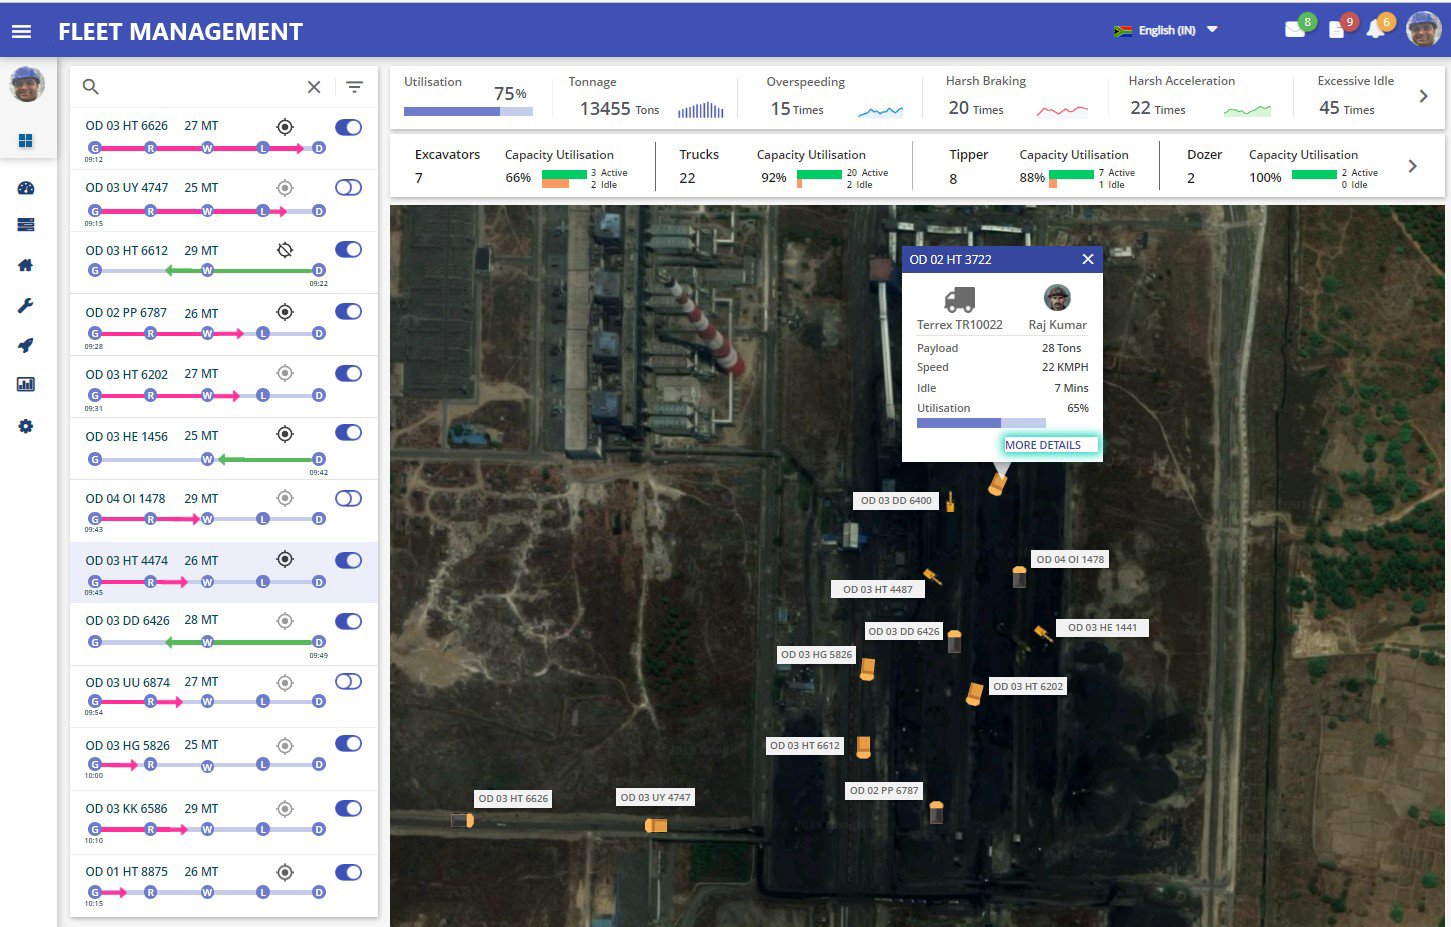The image size is (1451, 927).
Task: Select the wrench maintenance icon in sidebar
Action: click(26, 305)
